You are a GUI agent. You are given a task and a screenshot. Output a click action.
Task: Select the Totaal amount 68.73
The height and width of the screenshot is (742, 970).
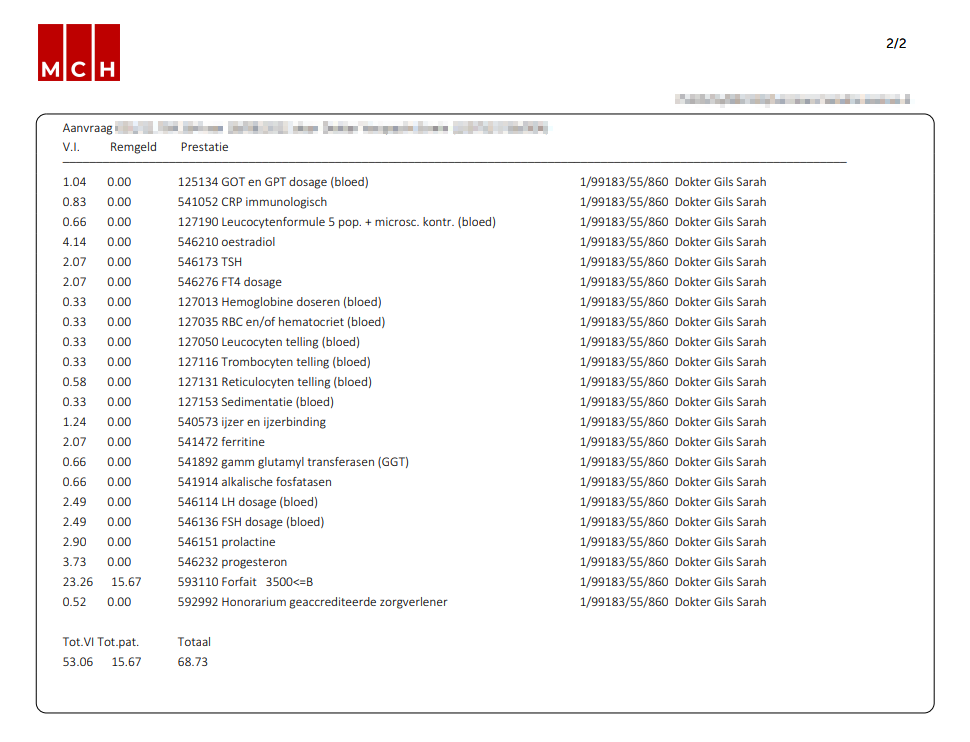[190, 662]
